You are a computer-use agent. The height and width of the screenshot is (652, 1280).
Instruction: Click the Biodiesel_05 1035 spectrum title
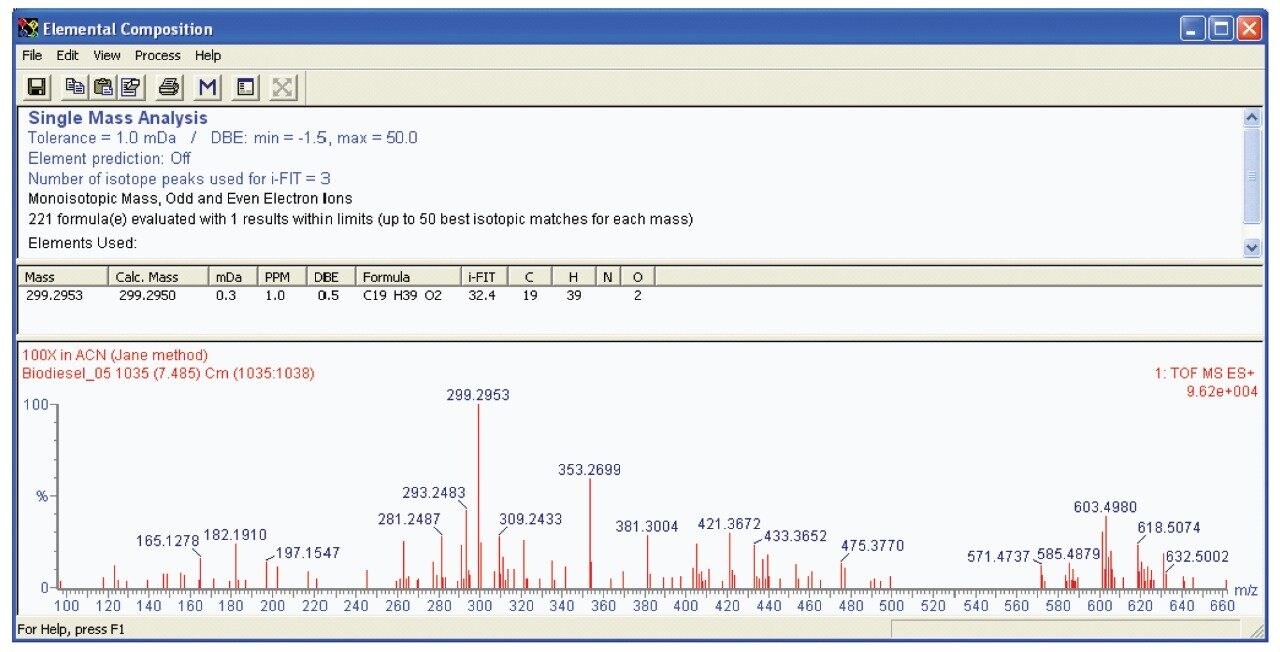168,374
